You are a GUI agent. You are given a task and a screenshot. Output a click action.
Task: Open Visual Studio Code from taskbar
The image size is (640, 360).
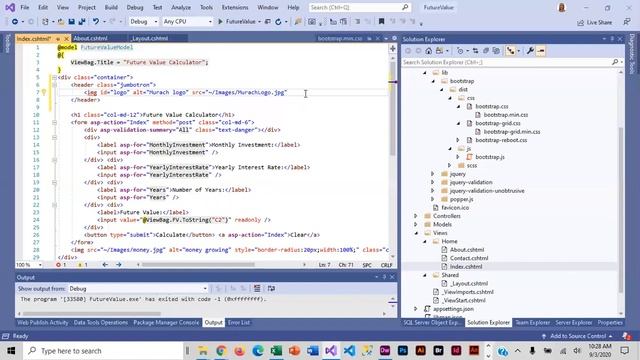[x=349, y=351]
